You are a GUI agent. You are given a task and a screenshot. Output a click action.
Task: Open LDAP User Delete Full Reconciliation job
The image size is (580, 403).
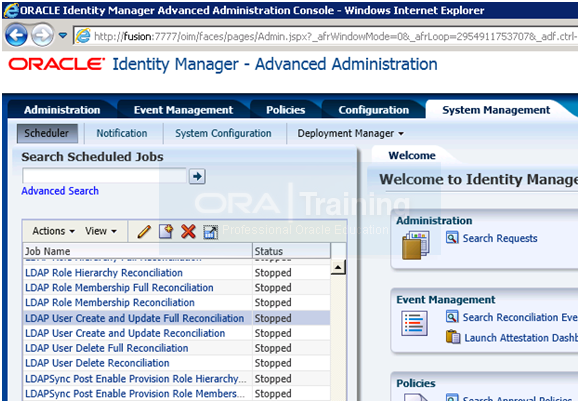(x=107, y=348)
